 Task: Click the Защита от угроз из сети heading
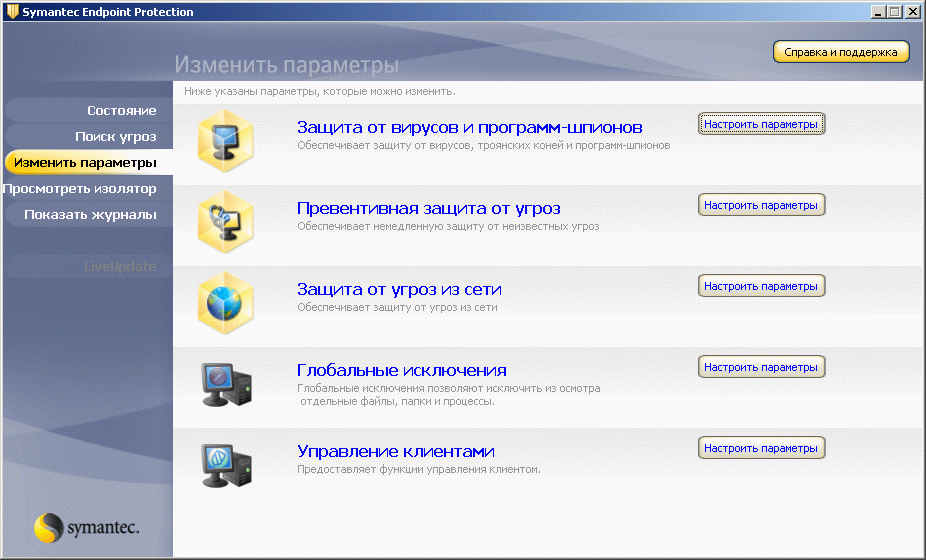[399, 289]
